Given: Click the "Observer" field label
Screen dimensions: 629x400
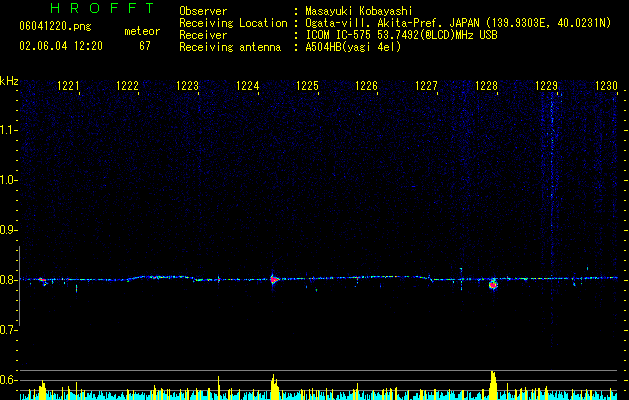Looking at the screenshot, I should click(x=203, y=11).
